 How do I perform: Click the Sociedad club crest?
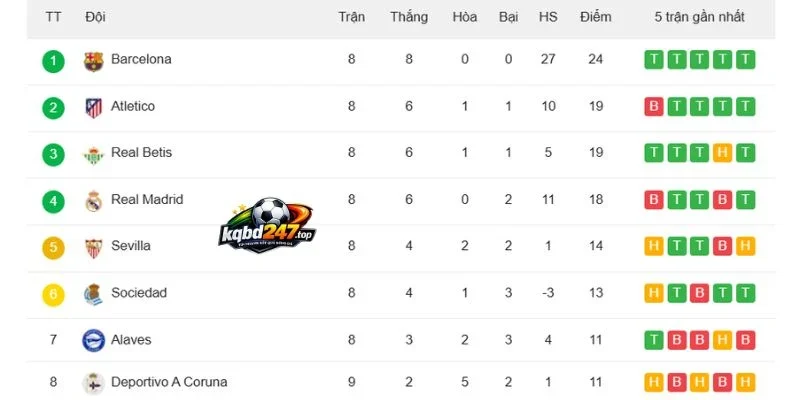coord(94,295)
